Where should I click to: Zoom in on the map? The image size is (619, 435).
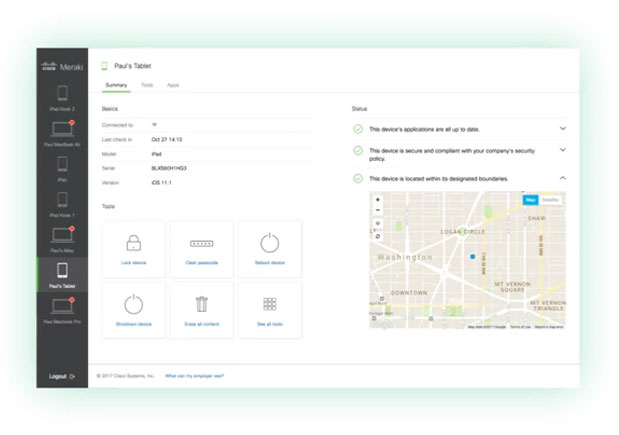coord(378,199)
